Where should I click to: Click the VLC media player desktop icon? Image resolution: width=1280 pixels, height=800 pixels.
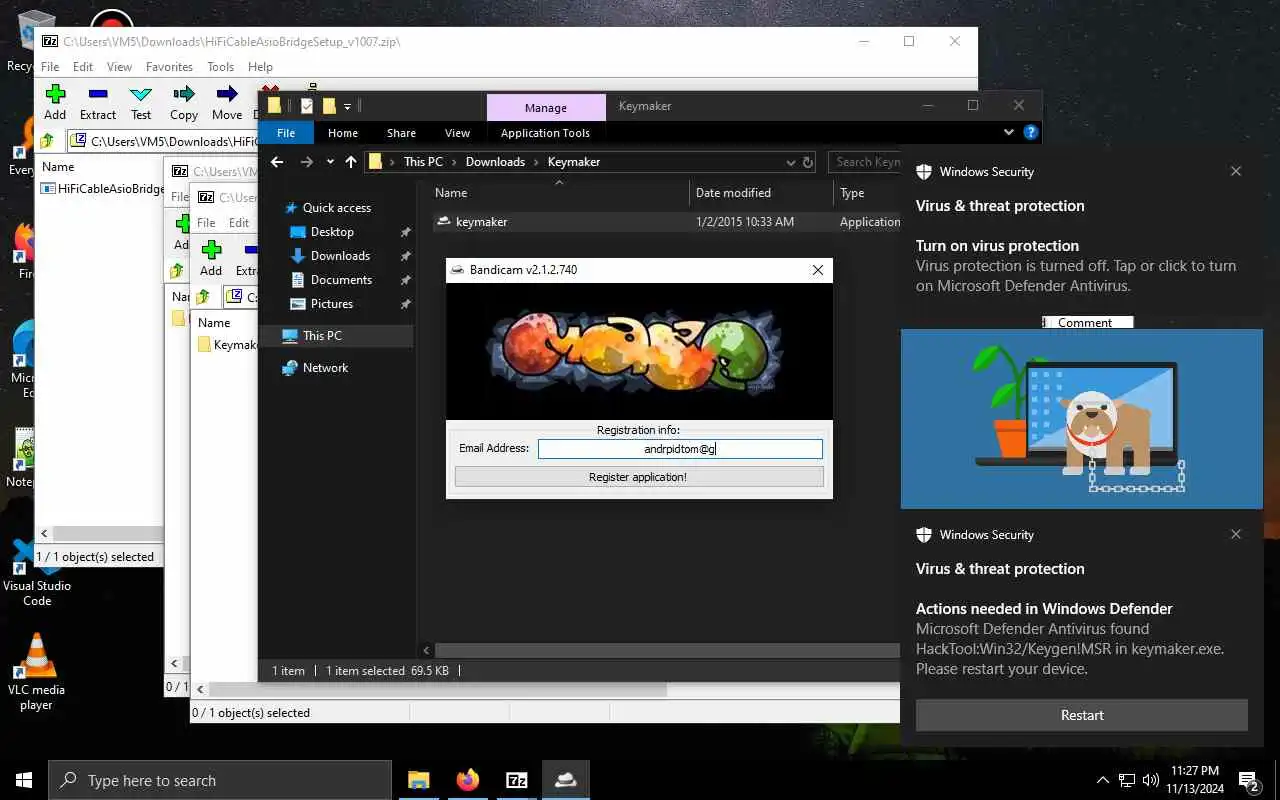tap(36, 672)
